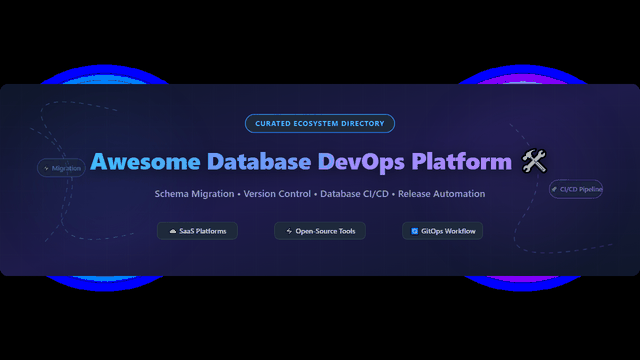Click the lightning icon in Open-Source Tools
The width and height of the screenshot is (640, 360).
click(x=289, y=231)
